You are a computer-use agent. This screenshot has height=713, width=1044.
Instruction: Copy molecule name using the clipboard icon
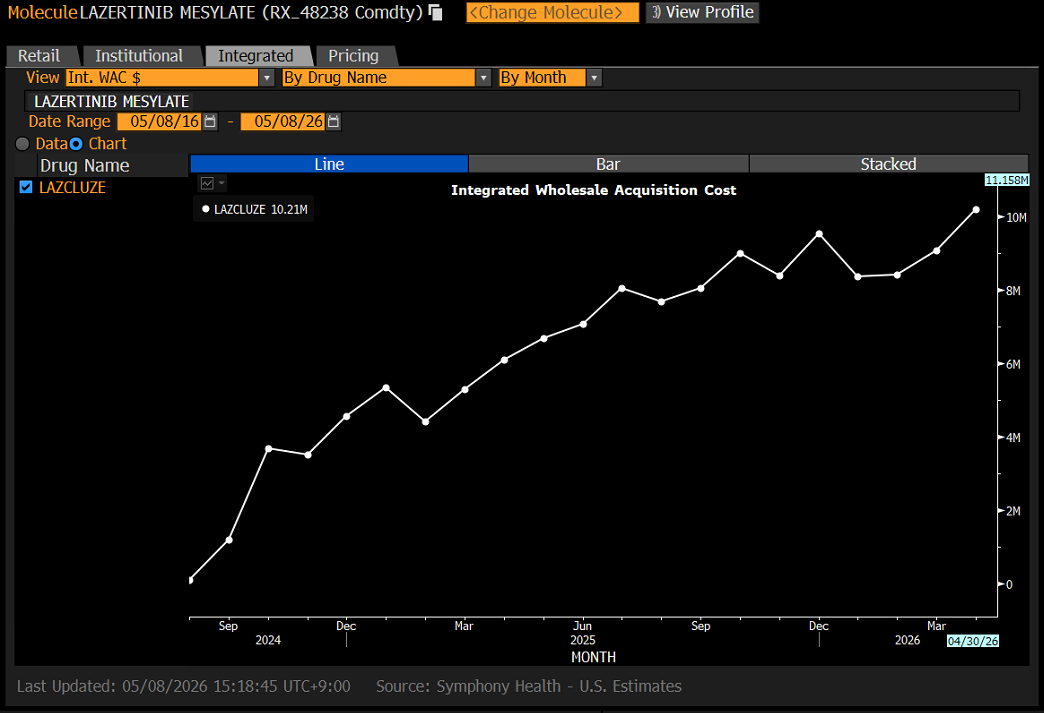click(435, 13)
